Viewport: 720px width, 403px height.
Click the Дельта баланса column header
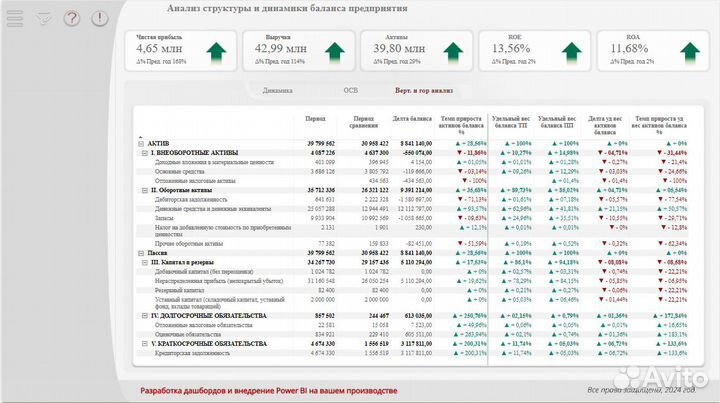click(412, 119)
